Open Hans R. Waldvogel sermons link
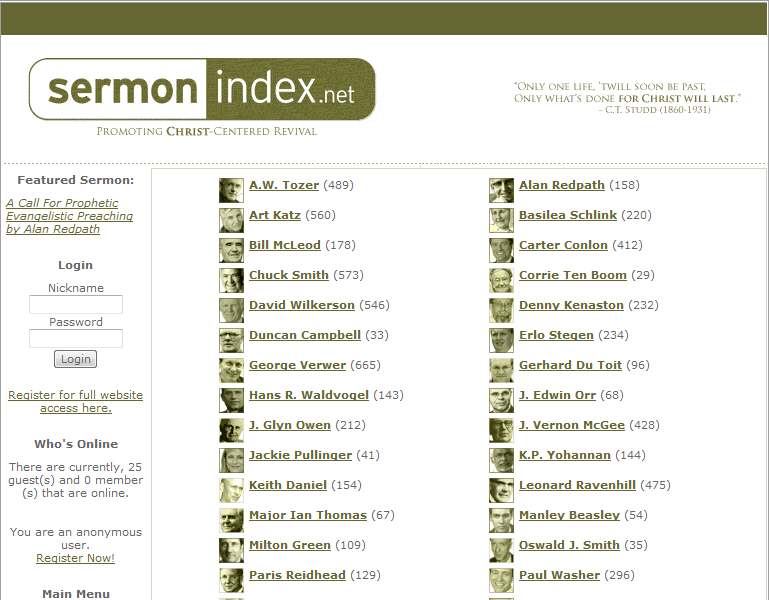 click(308, 394)
